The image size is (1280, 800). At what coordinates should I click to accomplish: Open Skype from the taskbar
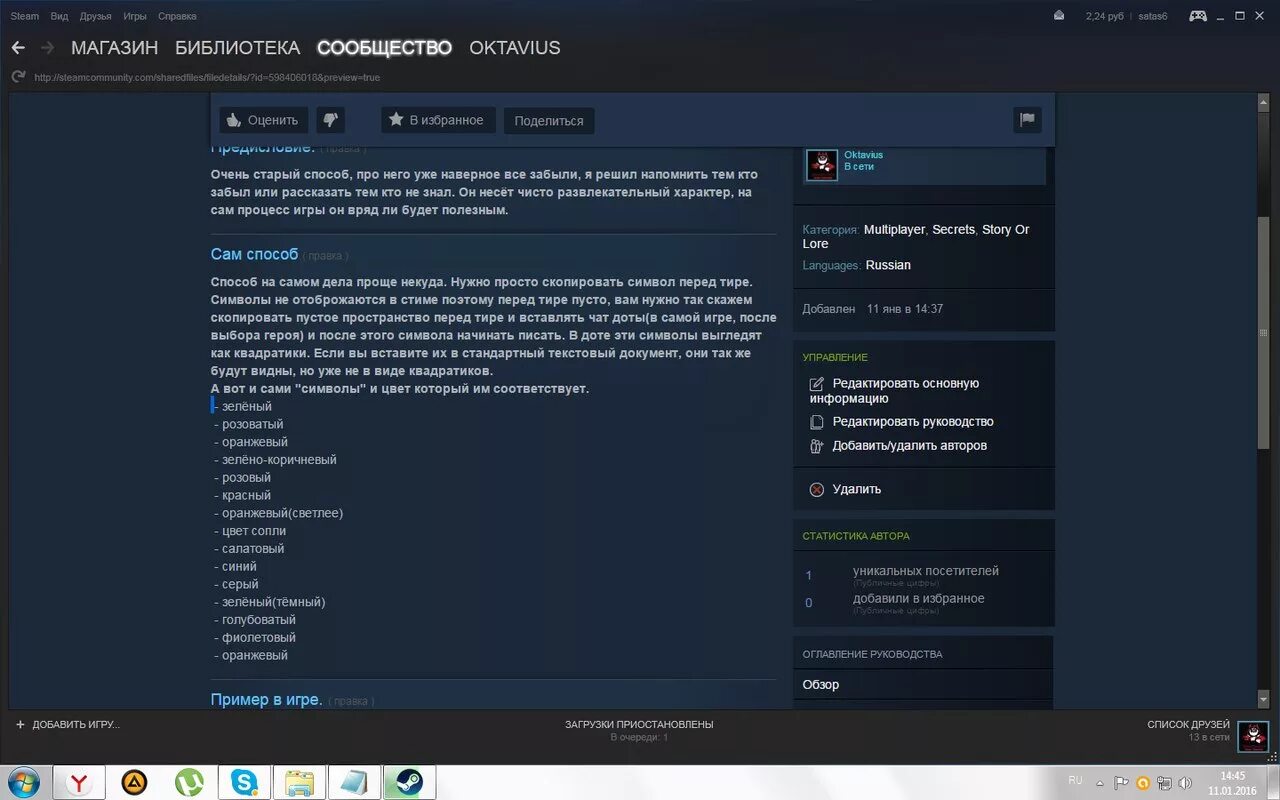click(x=244, y=782)
